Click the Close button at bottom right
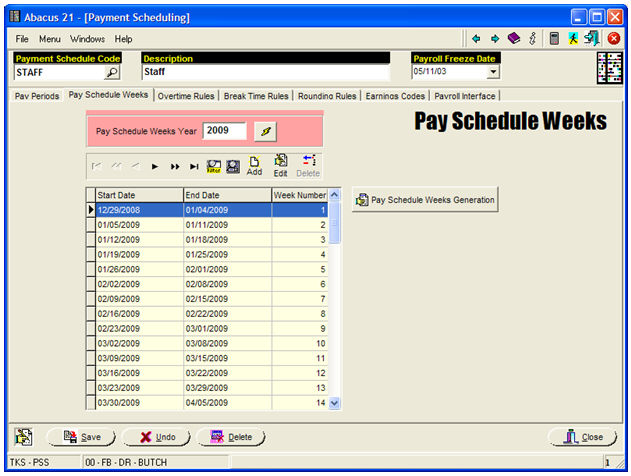The width and height of the screenshot is (631, 476). (x=583, y=437)
